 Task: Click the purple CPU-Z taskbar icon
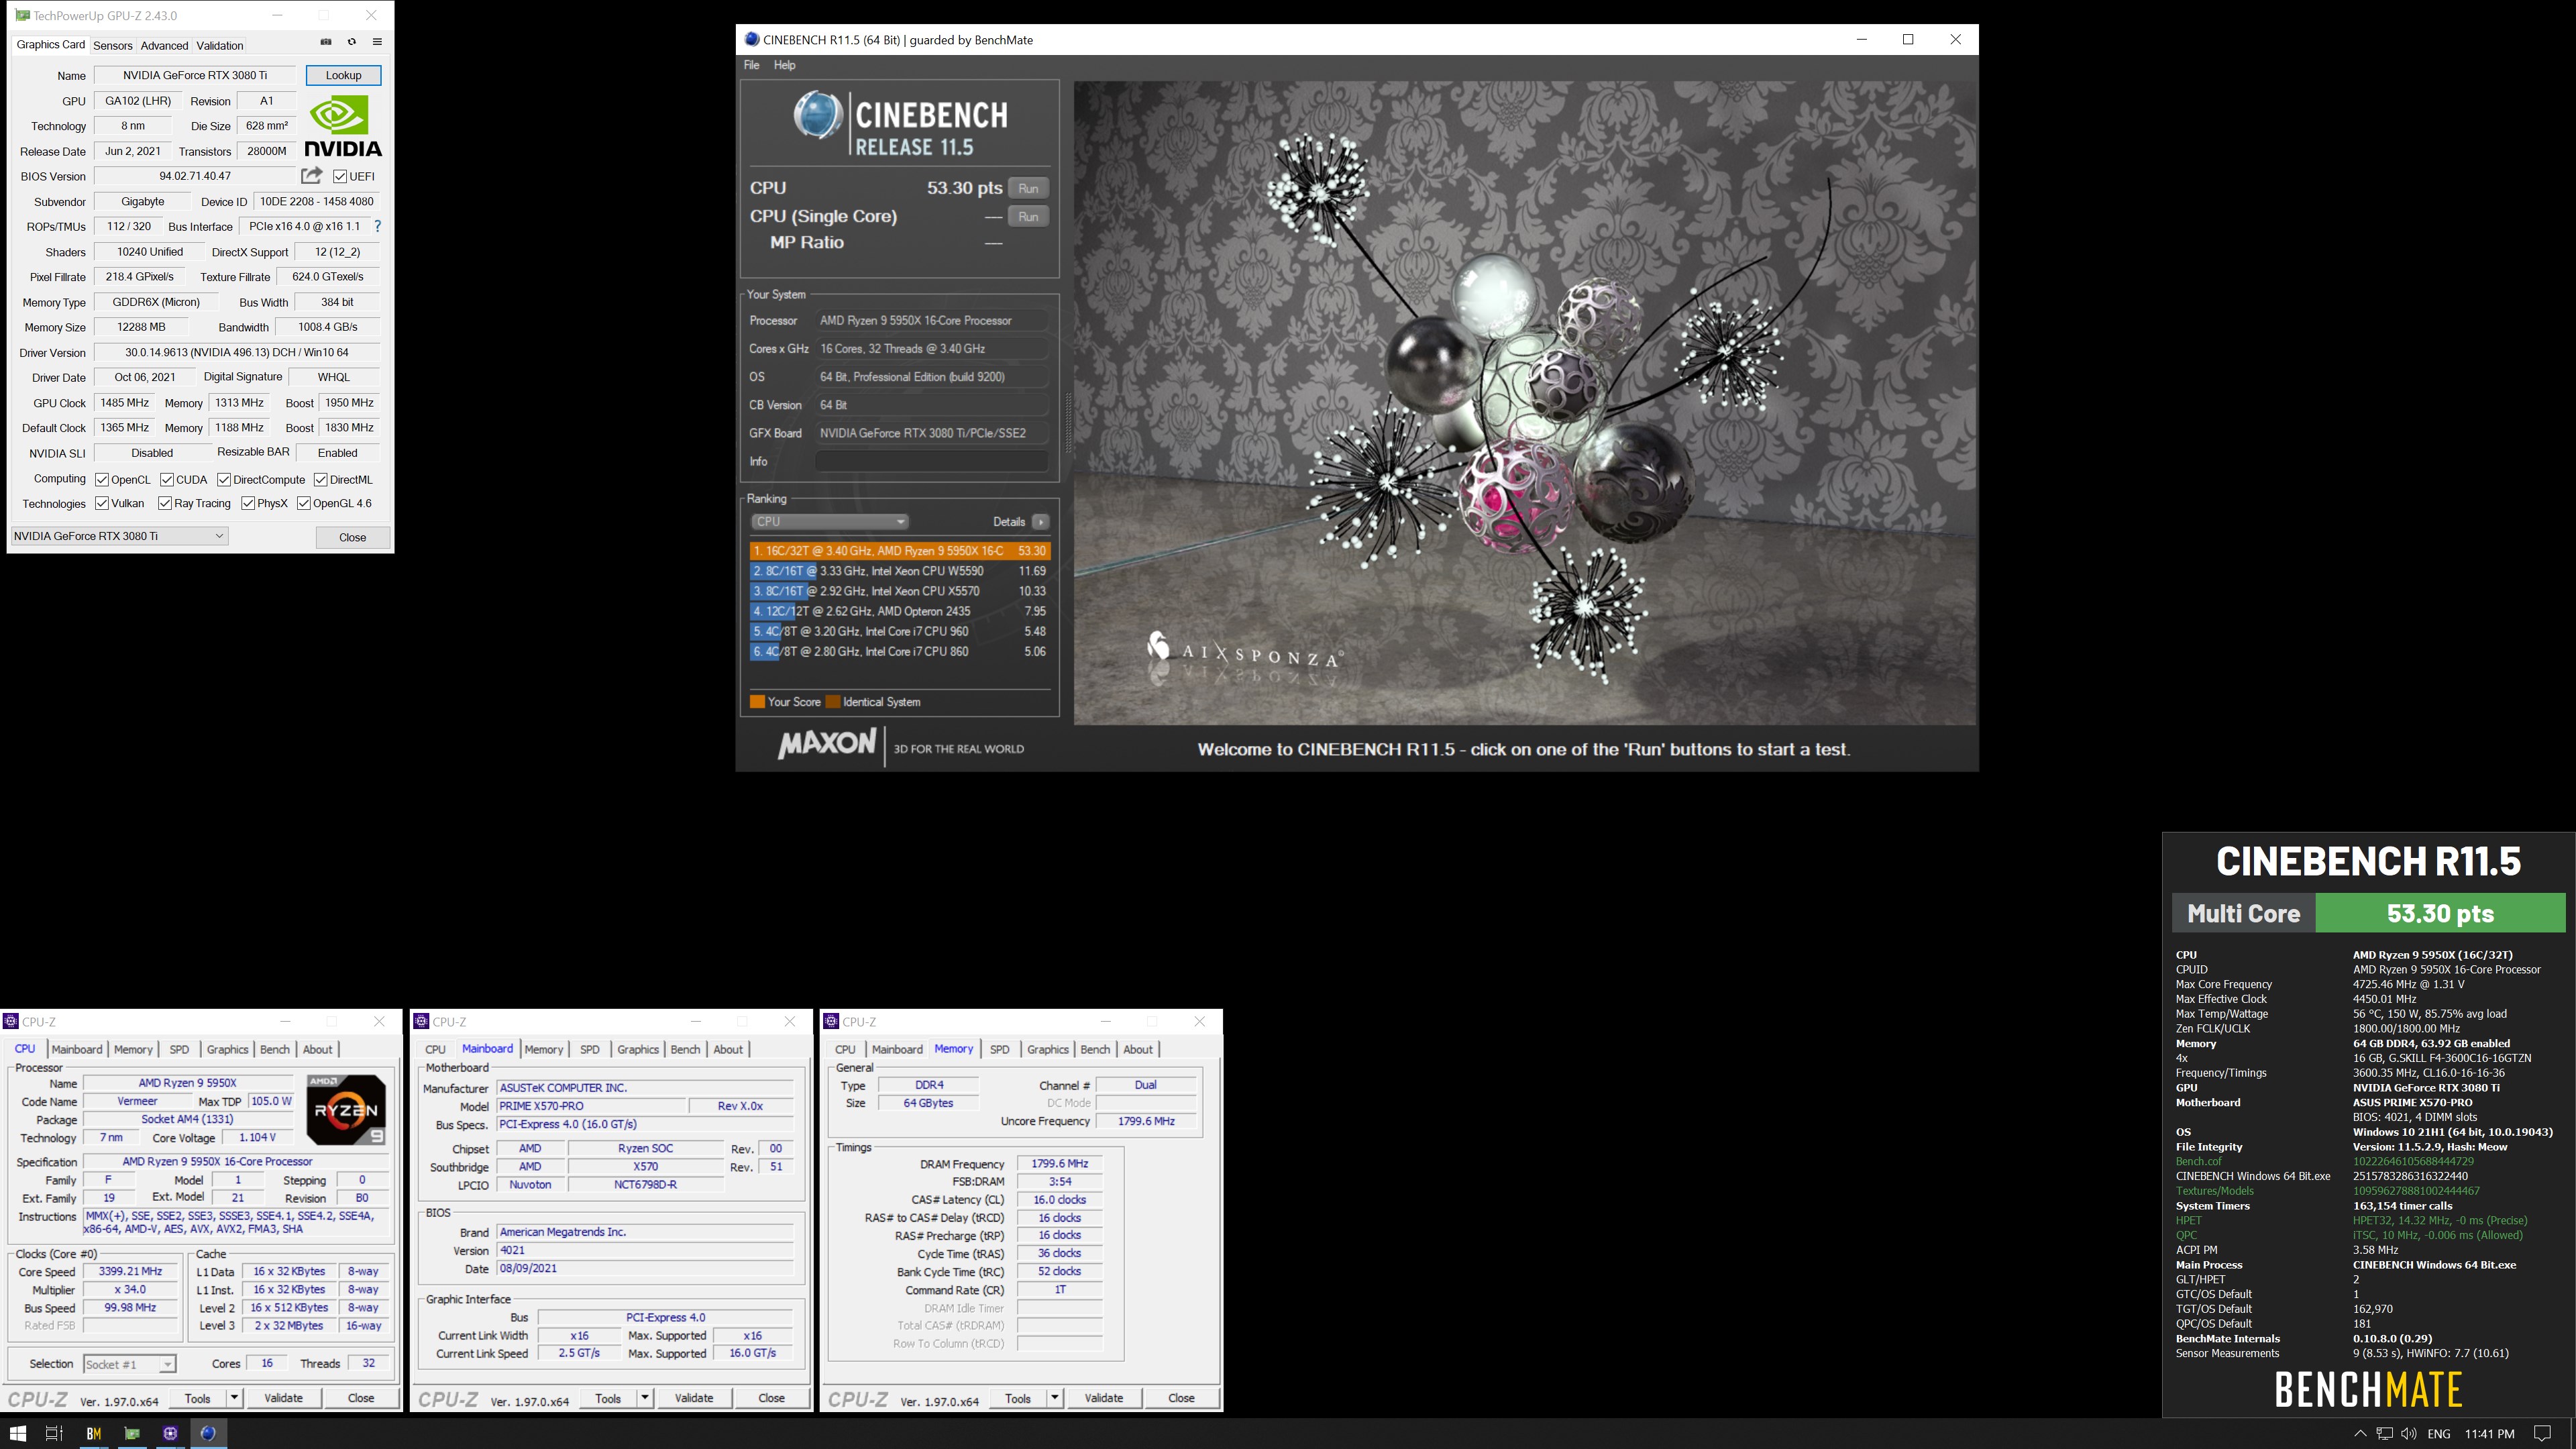point(170,1433)
